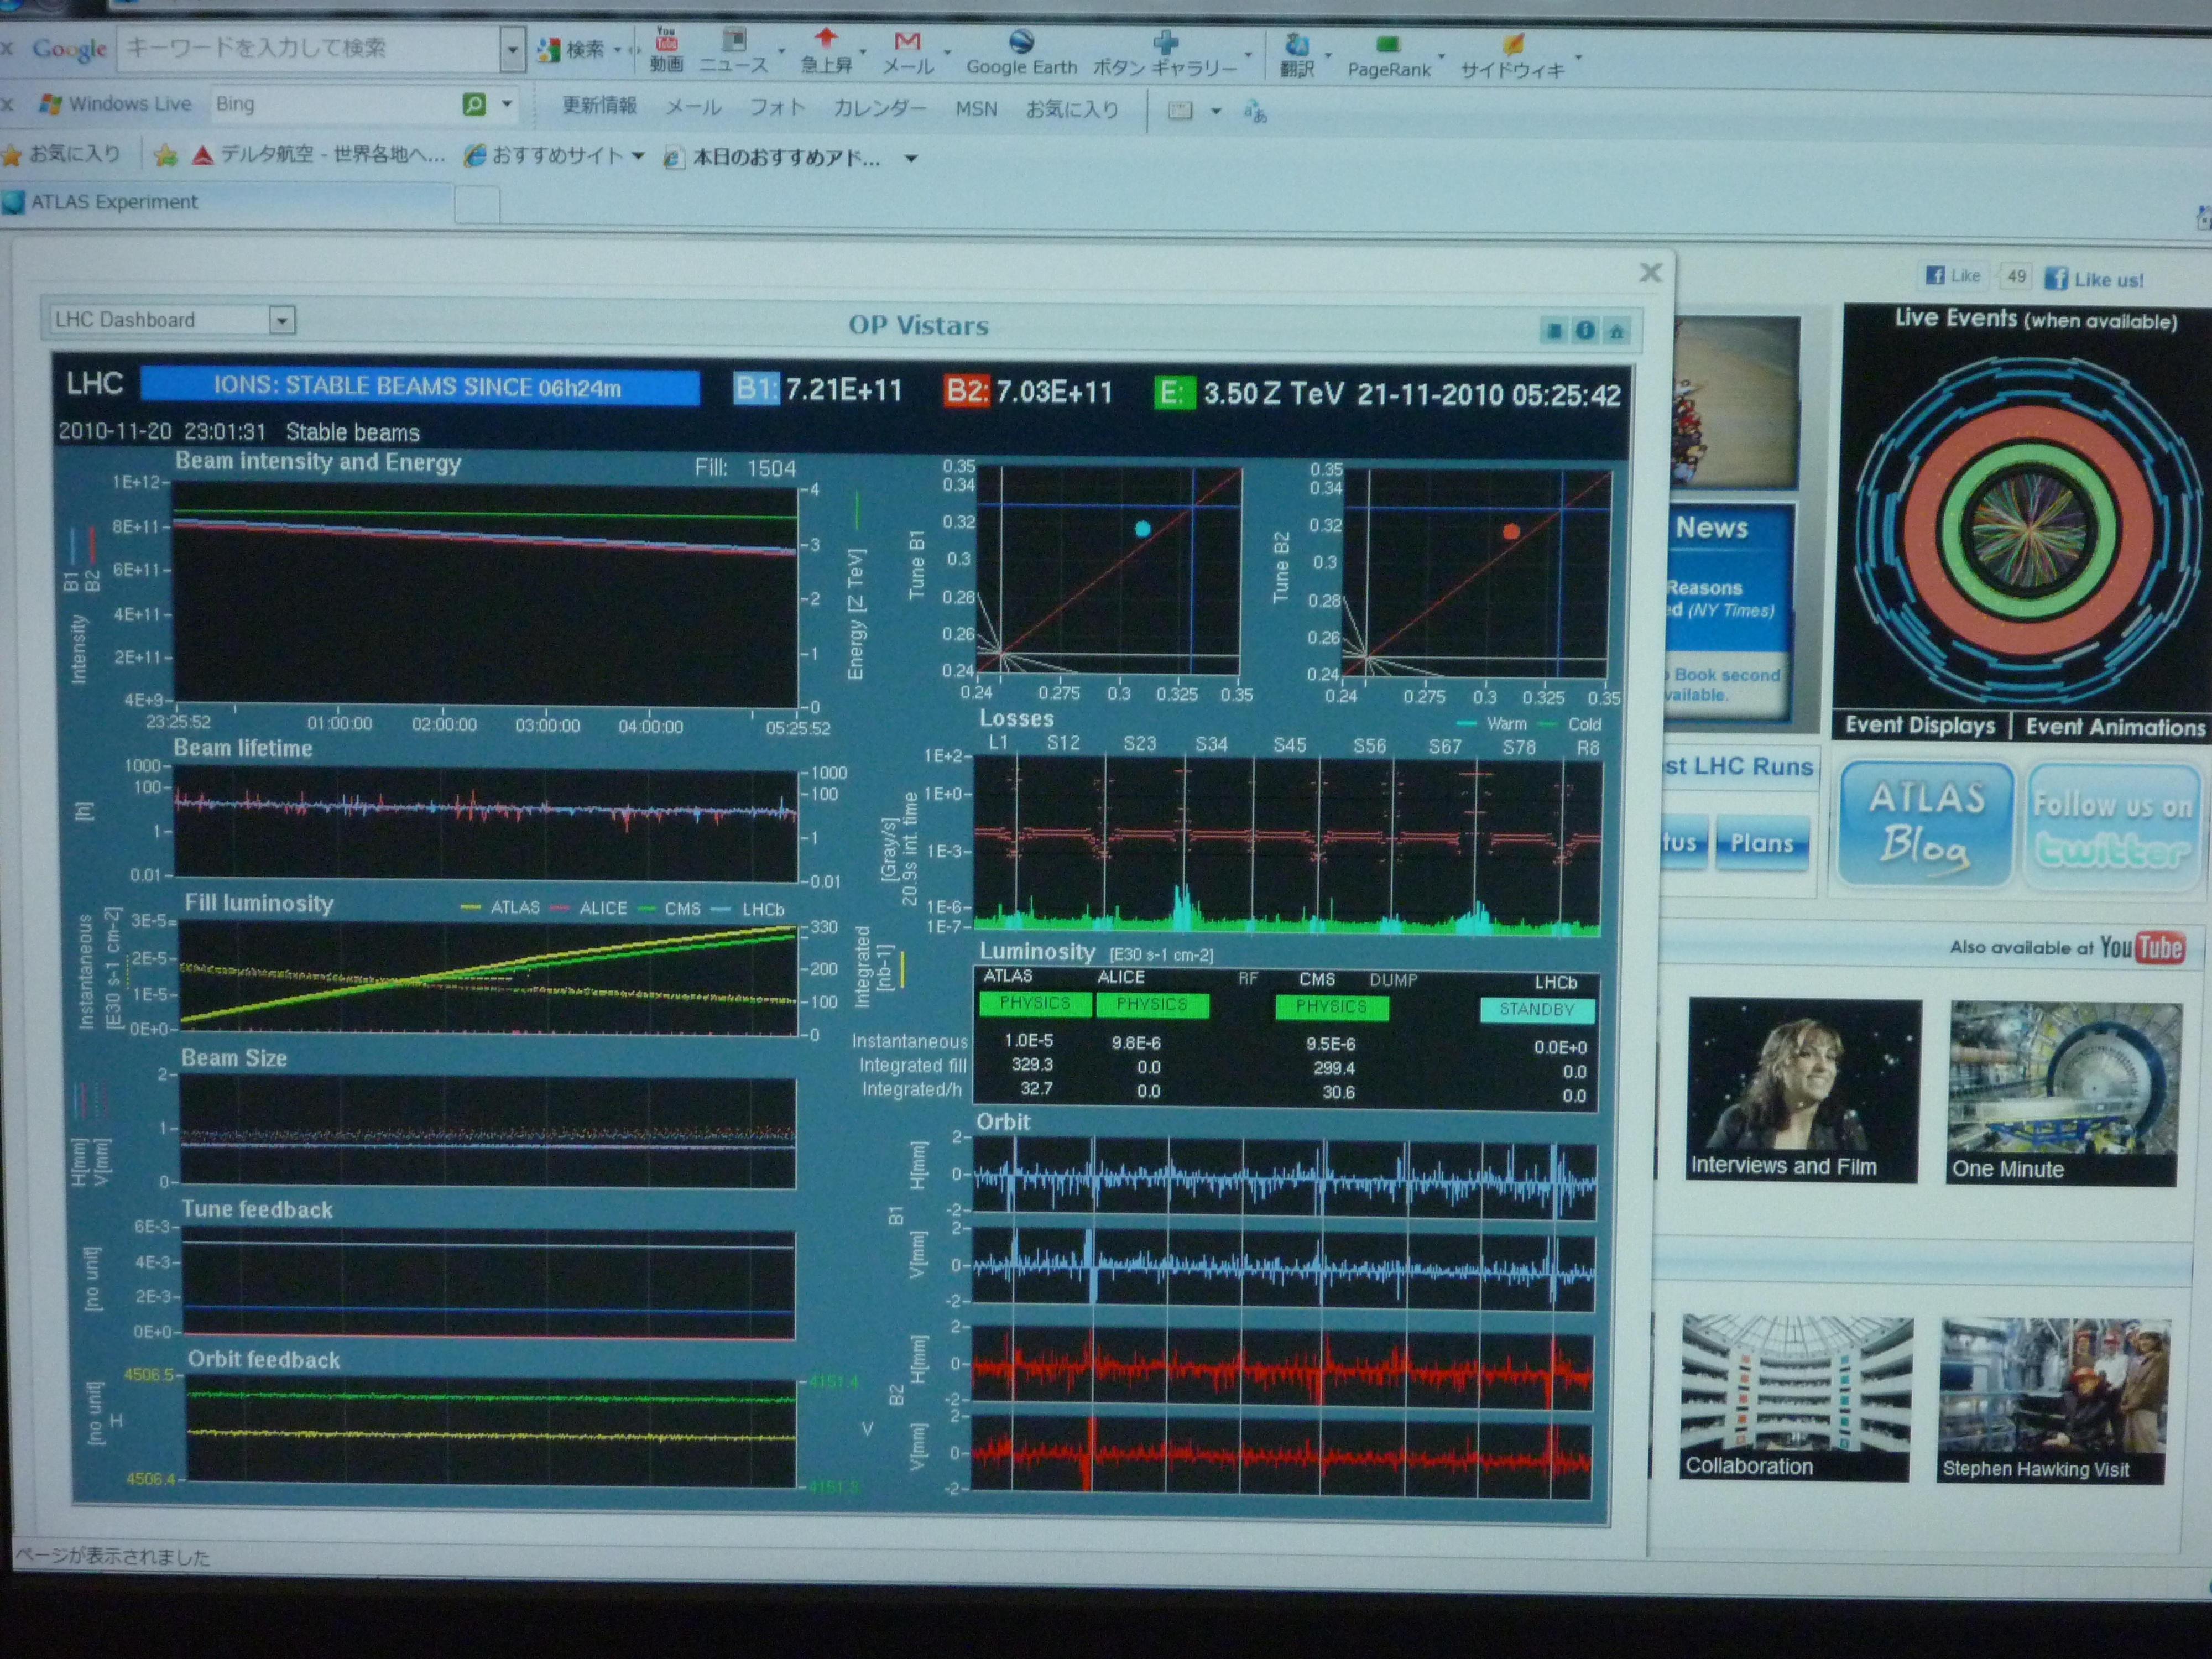Click the News panel heading
2212x1659 pixels.
point(1712,528)
